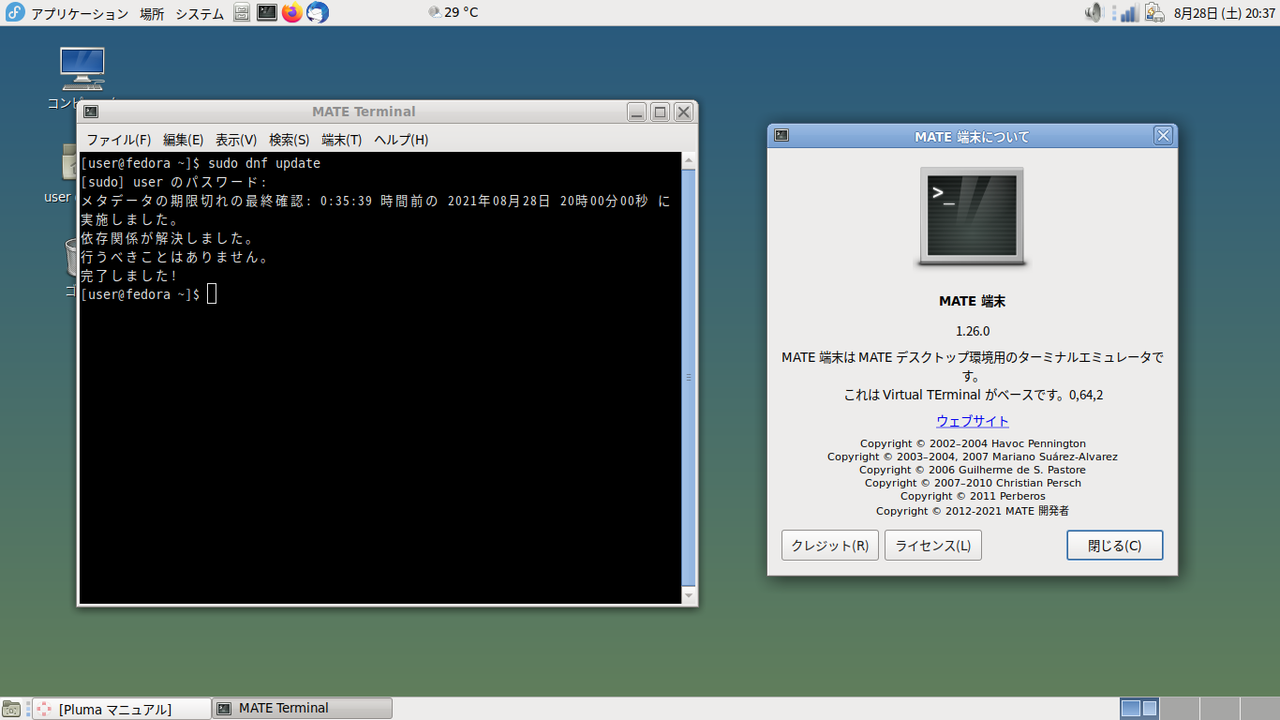Click the large terminal logo in About dialog

pos(972,217)
